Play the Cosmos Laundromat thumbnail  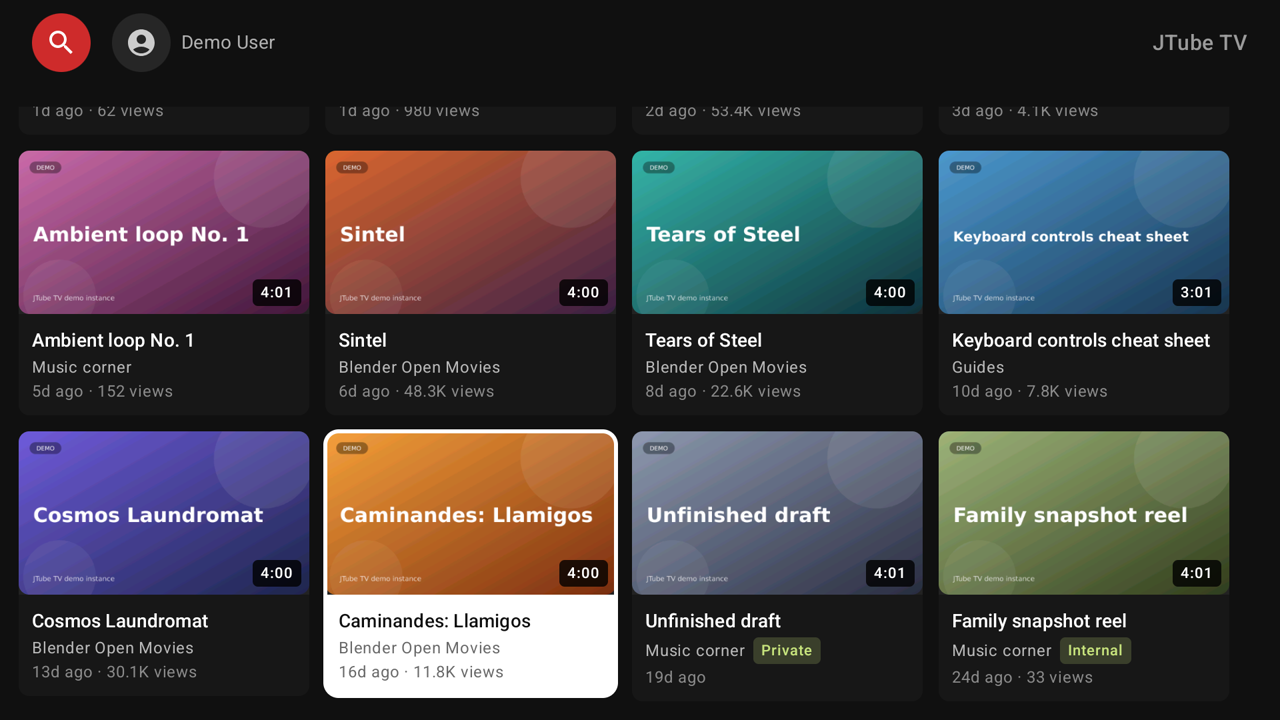point(164,513)
